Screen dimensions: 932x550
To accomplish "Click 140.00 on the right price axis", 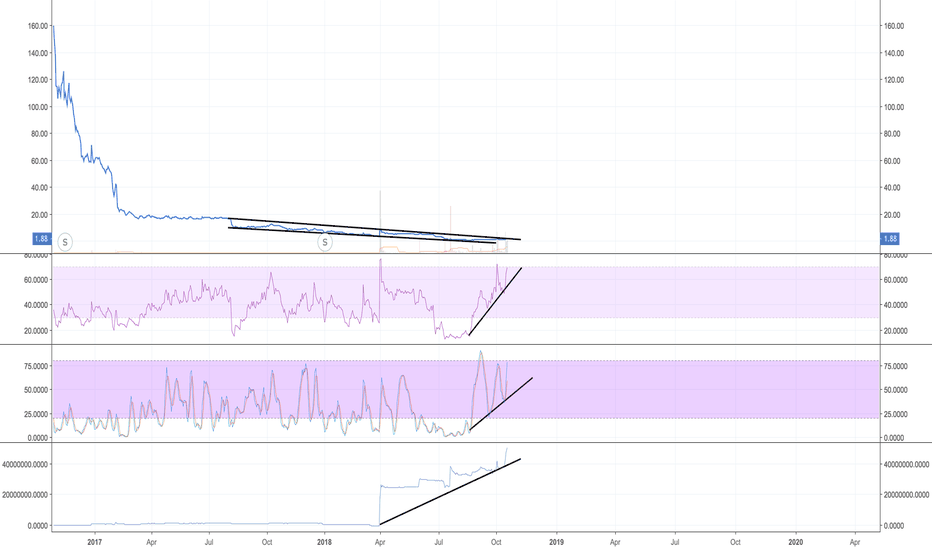I will (x=894, y=53).
